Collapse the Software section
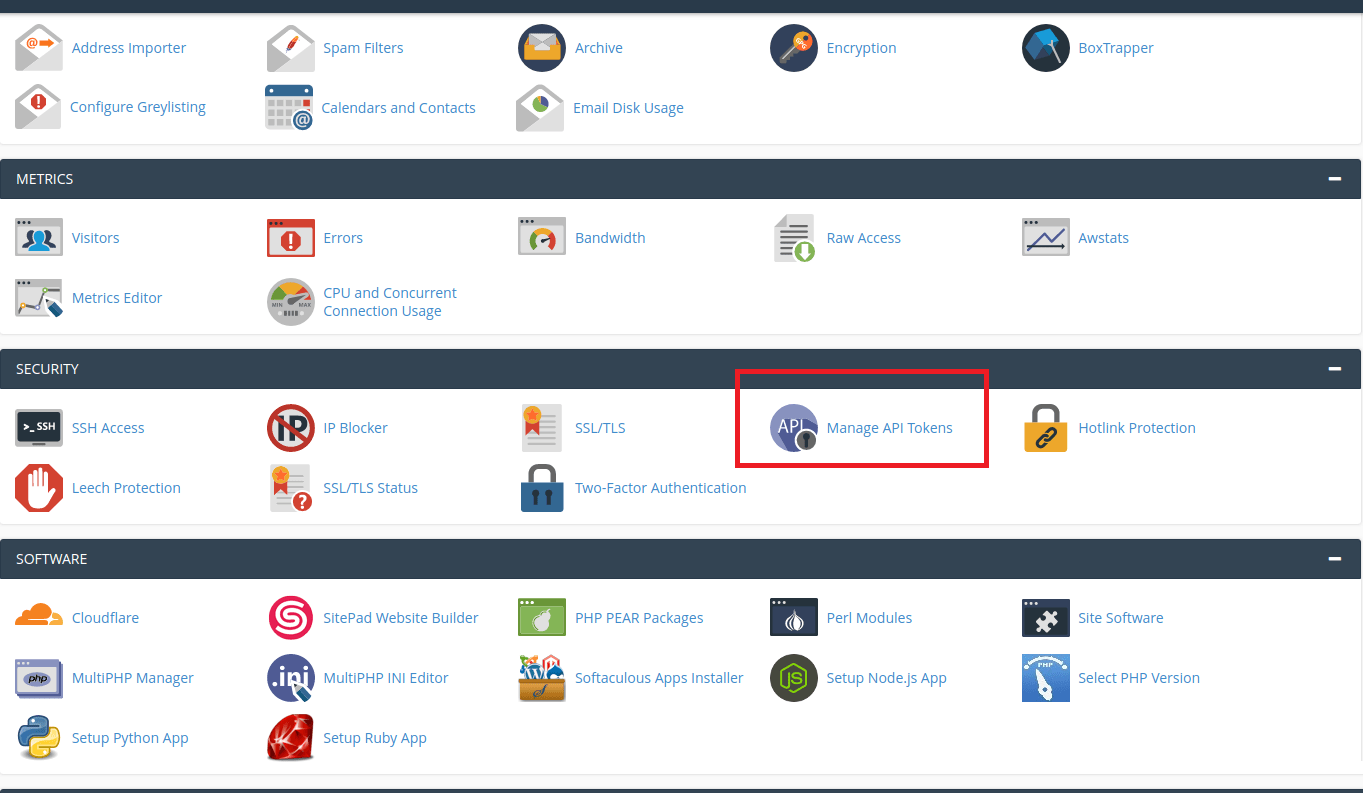Screen dimensions: 1363x793 point(1334,559)
